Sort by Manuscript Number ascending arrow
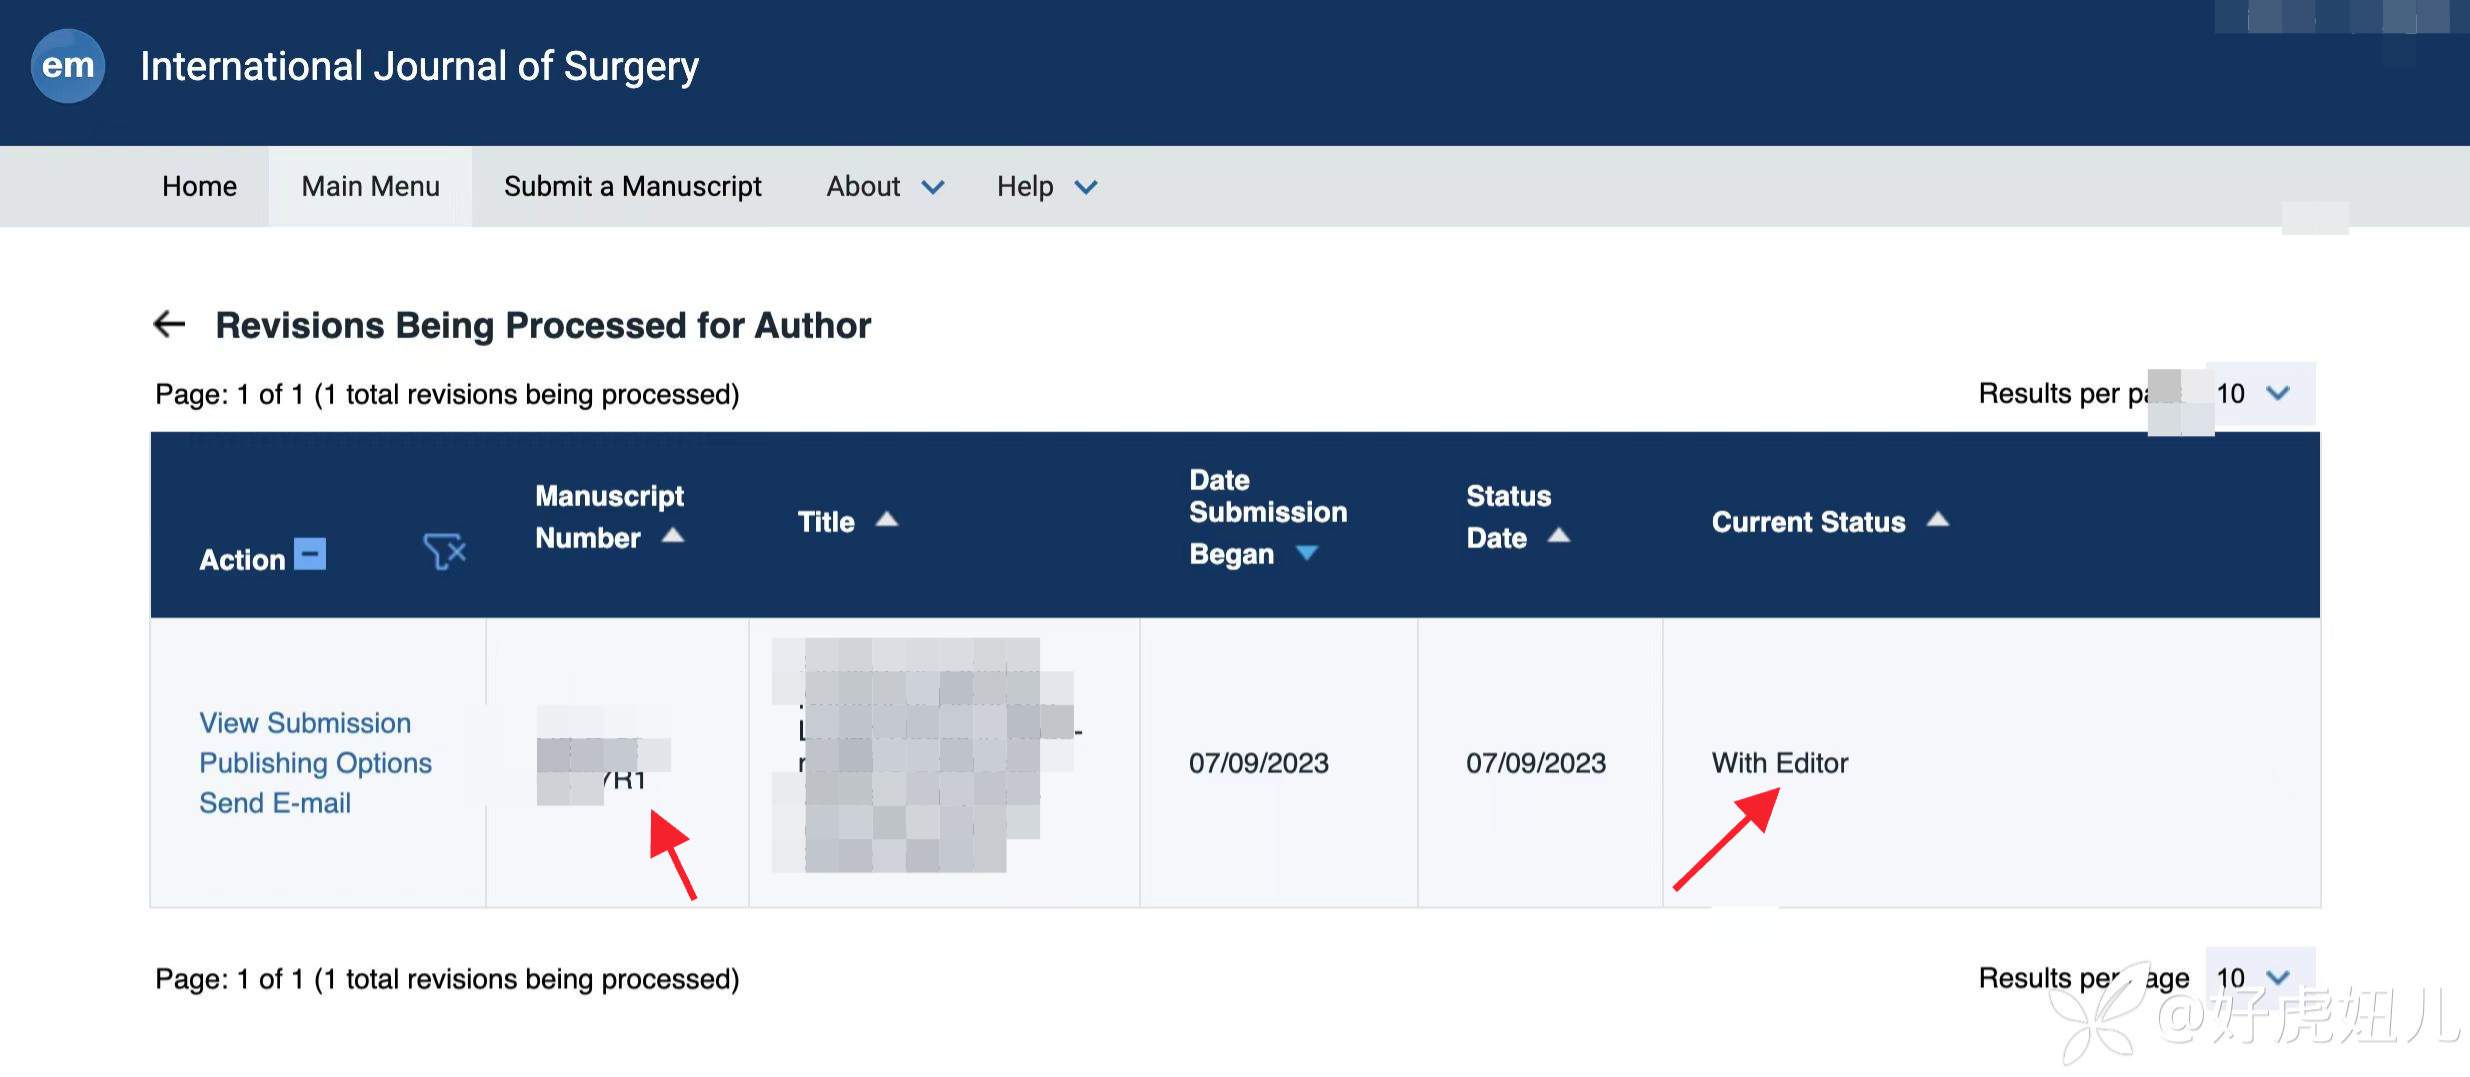Screen dimensions: 2470x1077 click(x=673, y=536)
